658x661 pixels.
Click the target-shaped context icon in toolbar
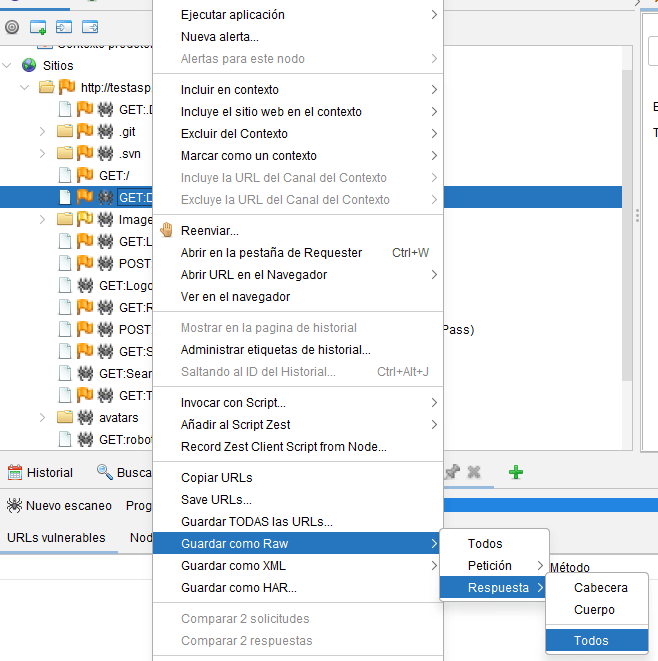click(12, 27)
